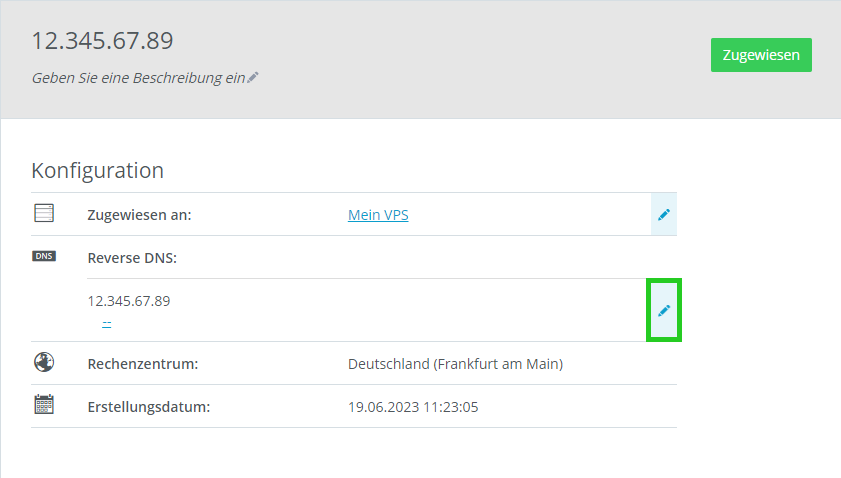
Task: Click the calendar icon beside Erstellungsdatum
Action: pos(44,405)
